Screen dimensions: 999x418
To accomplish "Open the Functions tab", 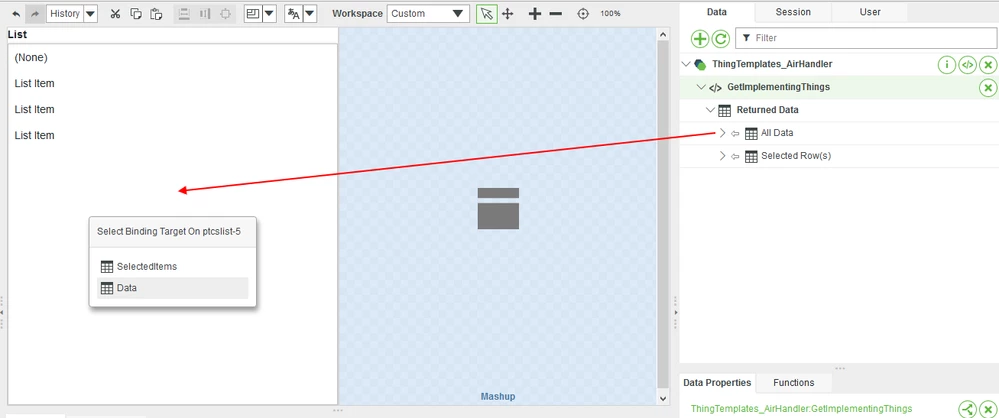I will (x=793, y=383).
